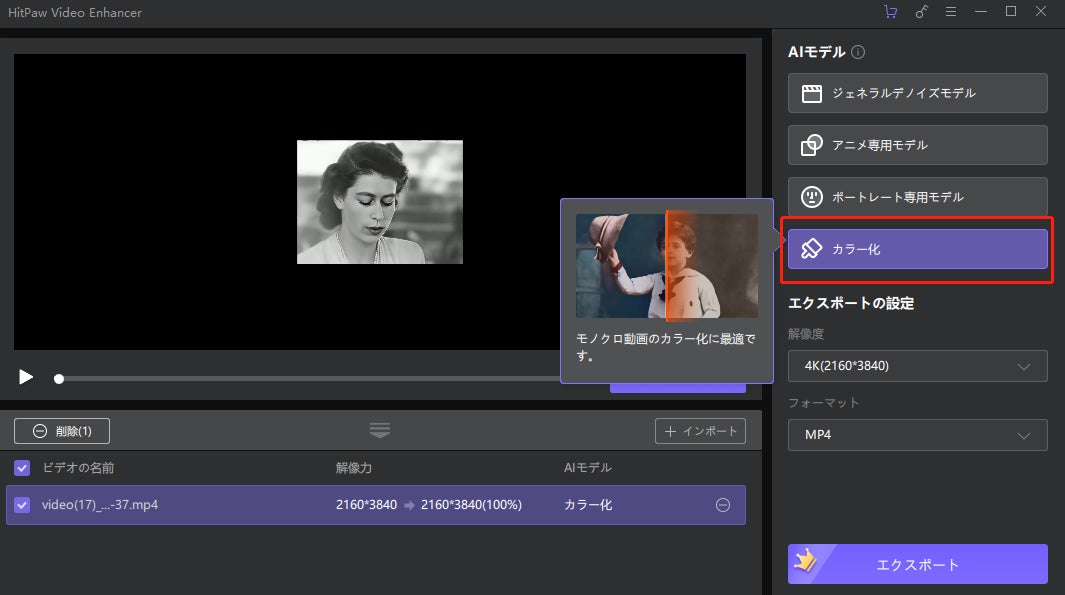Image resolution: width=1065 pixels, height=595 pixels.
Task: Click the black-and-white video preview thumbnail
Action: 380,202
